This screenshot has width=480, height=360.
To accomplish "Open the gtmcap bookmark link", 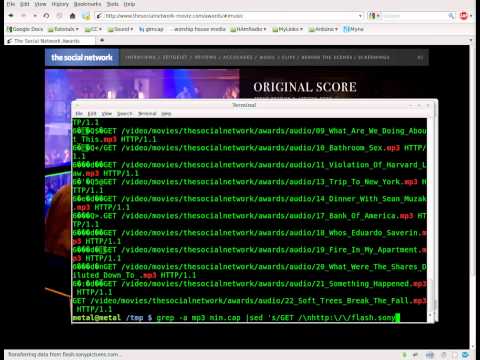I will point(151,29).
